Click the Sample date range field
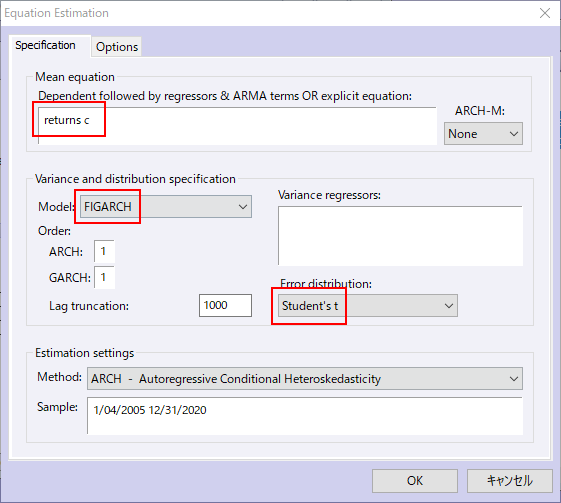The width and height of the screenshot is (561, 503). click(x=305, y=416)
